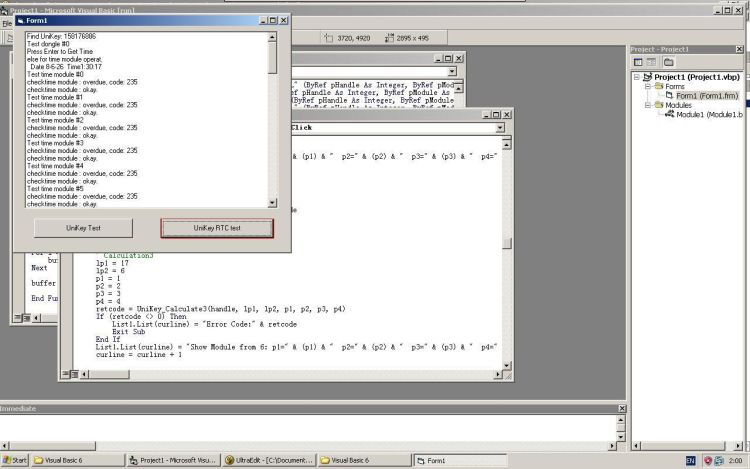Click front code window scroll right arrow

point(498,374)
